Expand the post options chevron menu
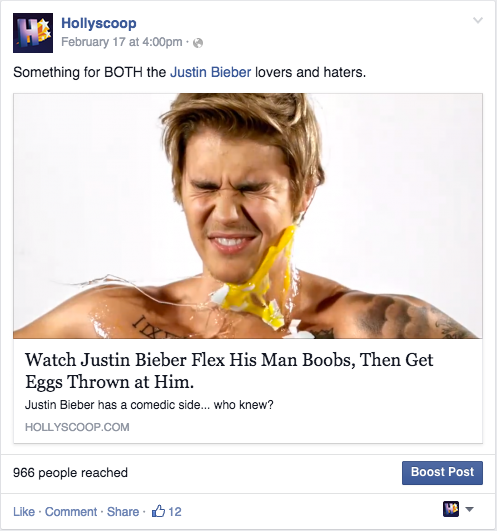 (478, 21)
